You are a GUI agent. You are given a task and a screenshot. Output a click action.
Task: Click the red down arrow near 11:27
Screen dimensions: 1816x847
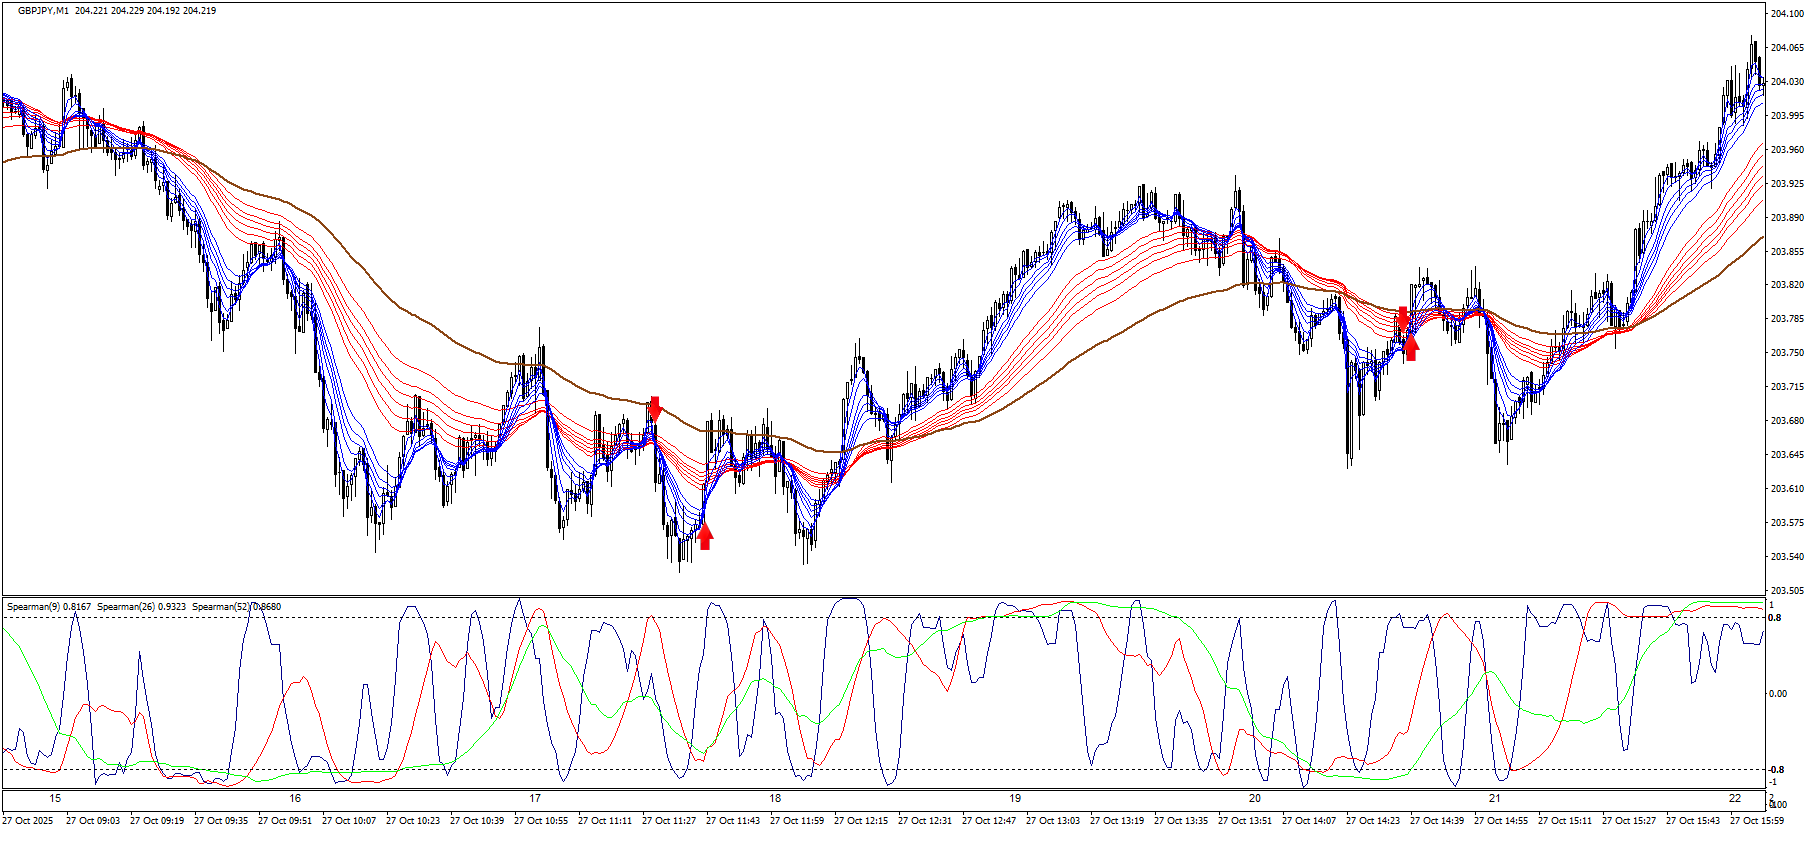[655, 408]
